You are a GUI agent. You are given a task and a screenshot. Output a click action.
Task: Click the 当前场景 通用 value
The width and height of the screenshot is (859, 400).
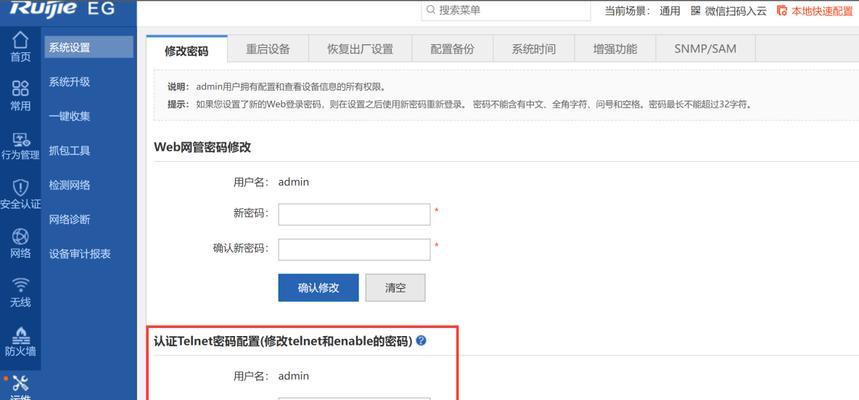point(669,11)
